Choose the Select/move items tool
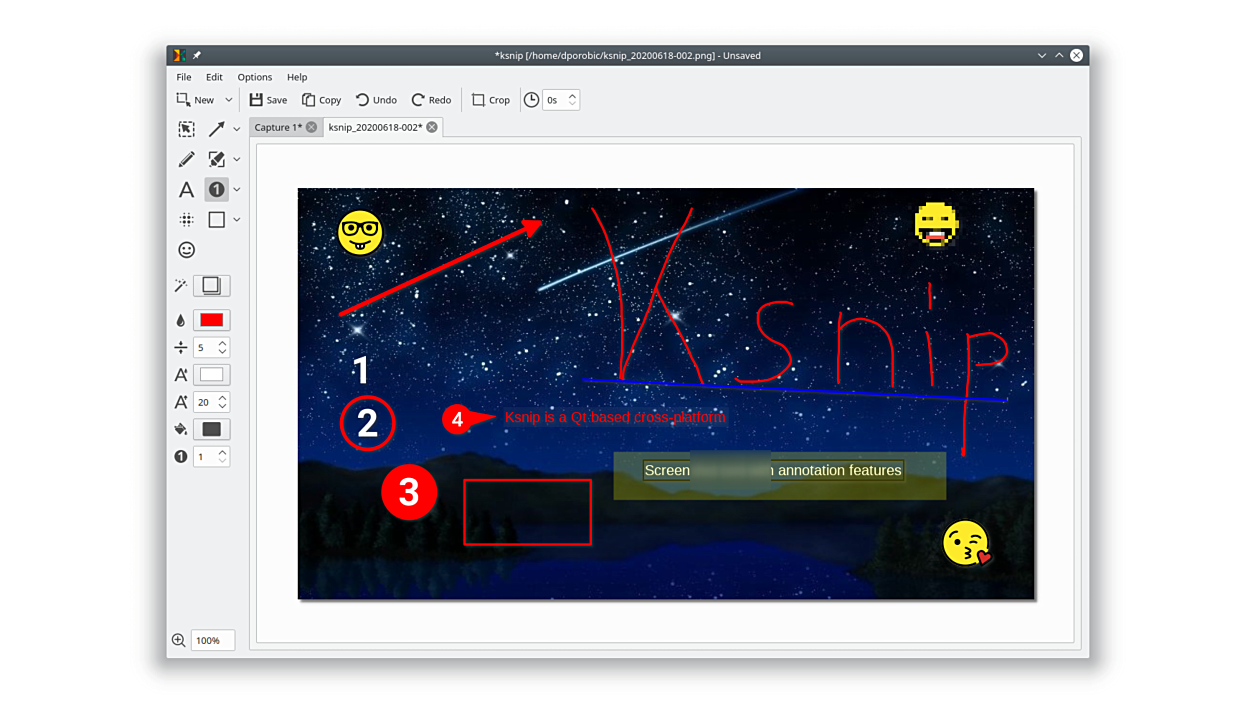The height and width of the screenshot is (702, 1248). (186, 129)
